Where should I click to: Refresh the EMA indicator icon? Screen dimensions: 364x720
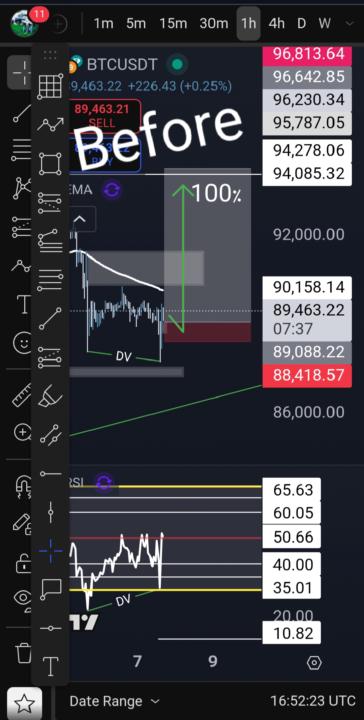(x=112, y=190)
